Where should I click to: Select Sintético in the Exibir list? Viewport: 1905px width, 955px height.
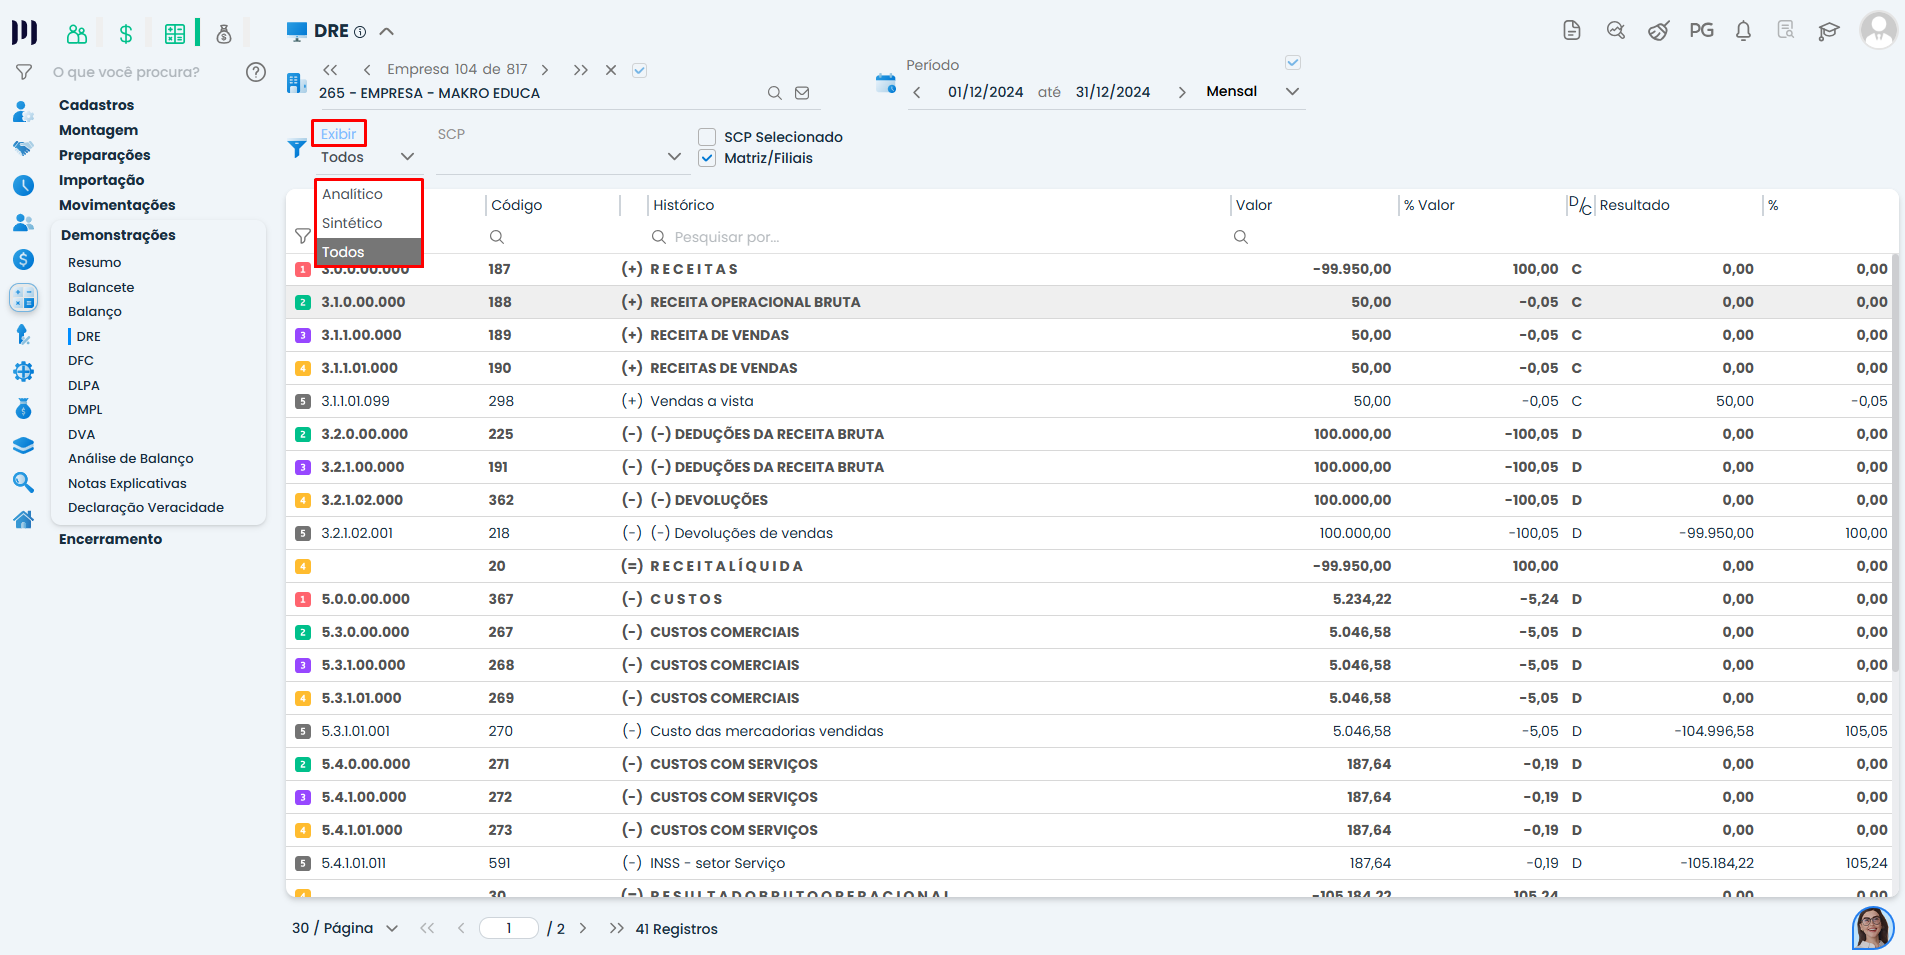coord(352,223)
